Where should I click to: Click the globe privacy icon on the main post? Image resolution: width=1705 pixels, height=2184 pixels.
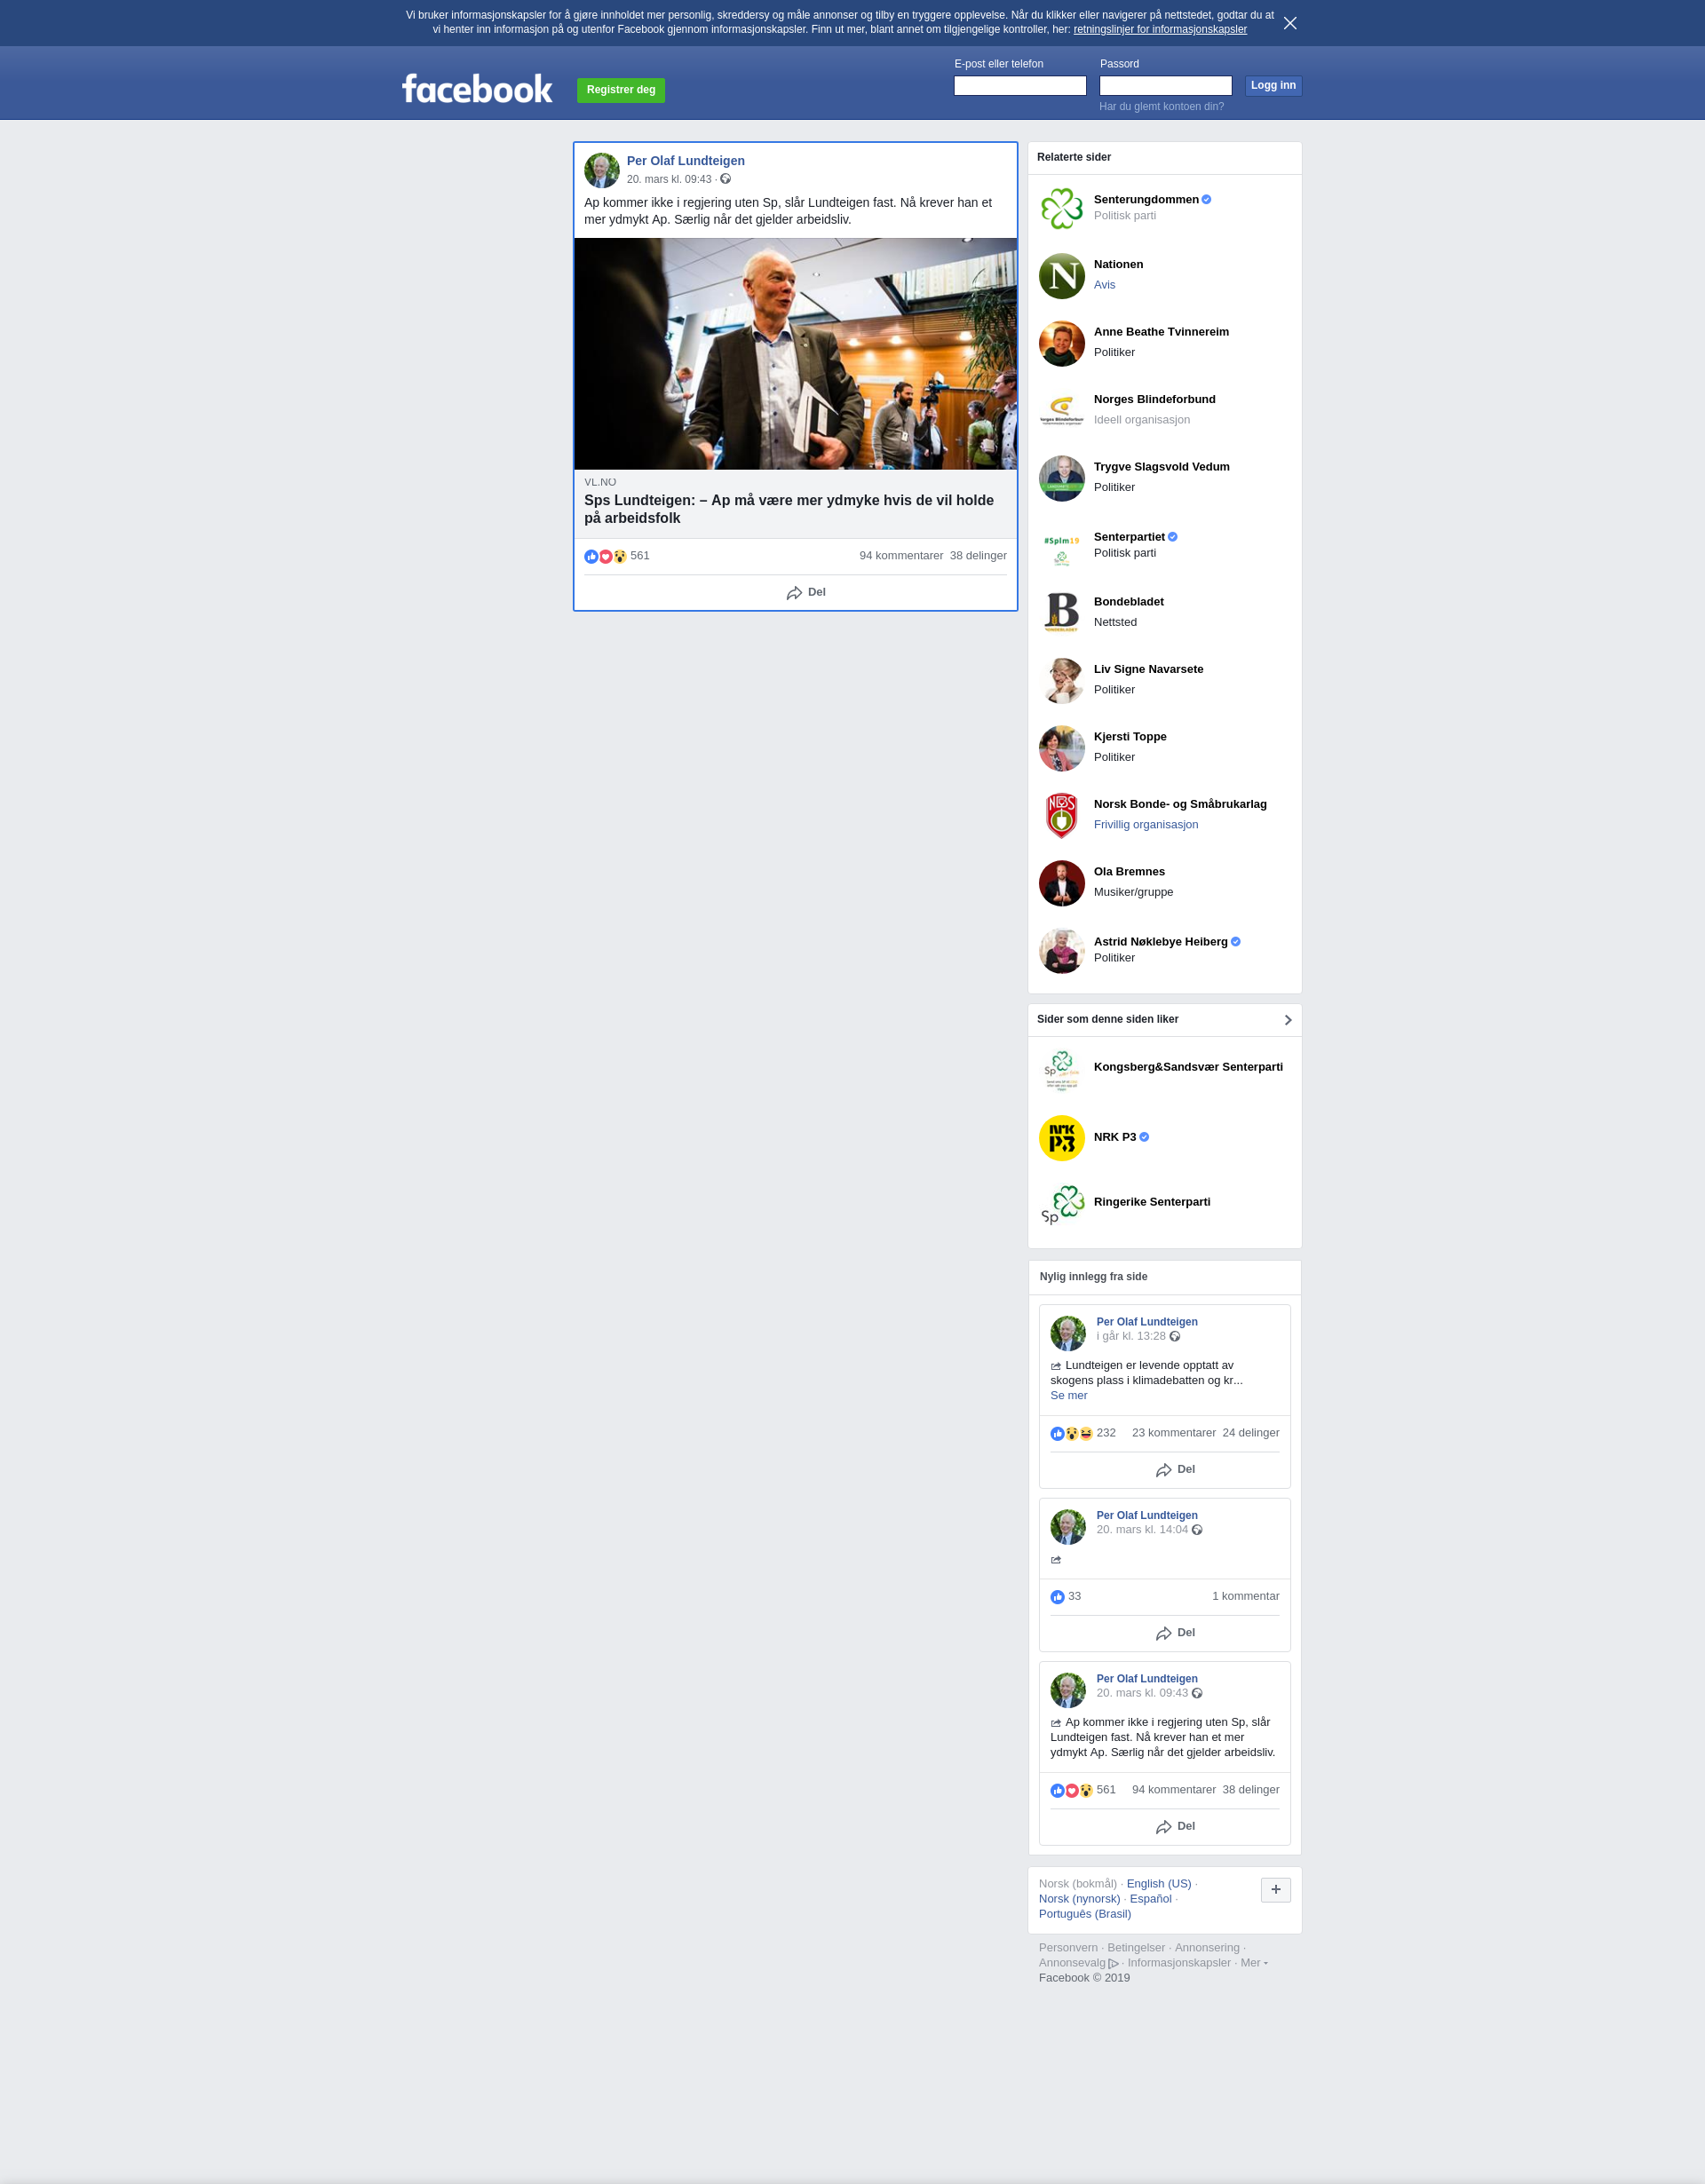726,179
